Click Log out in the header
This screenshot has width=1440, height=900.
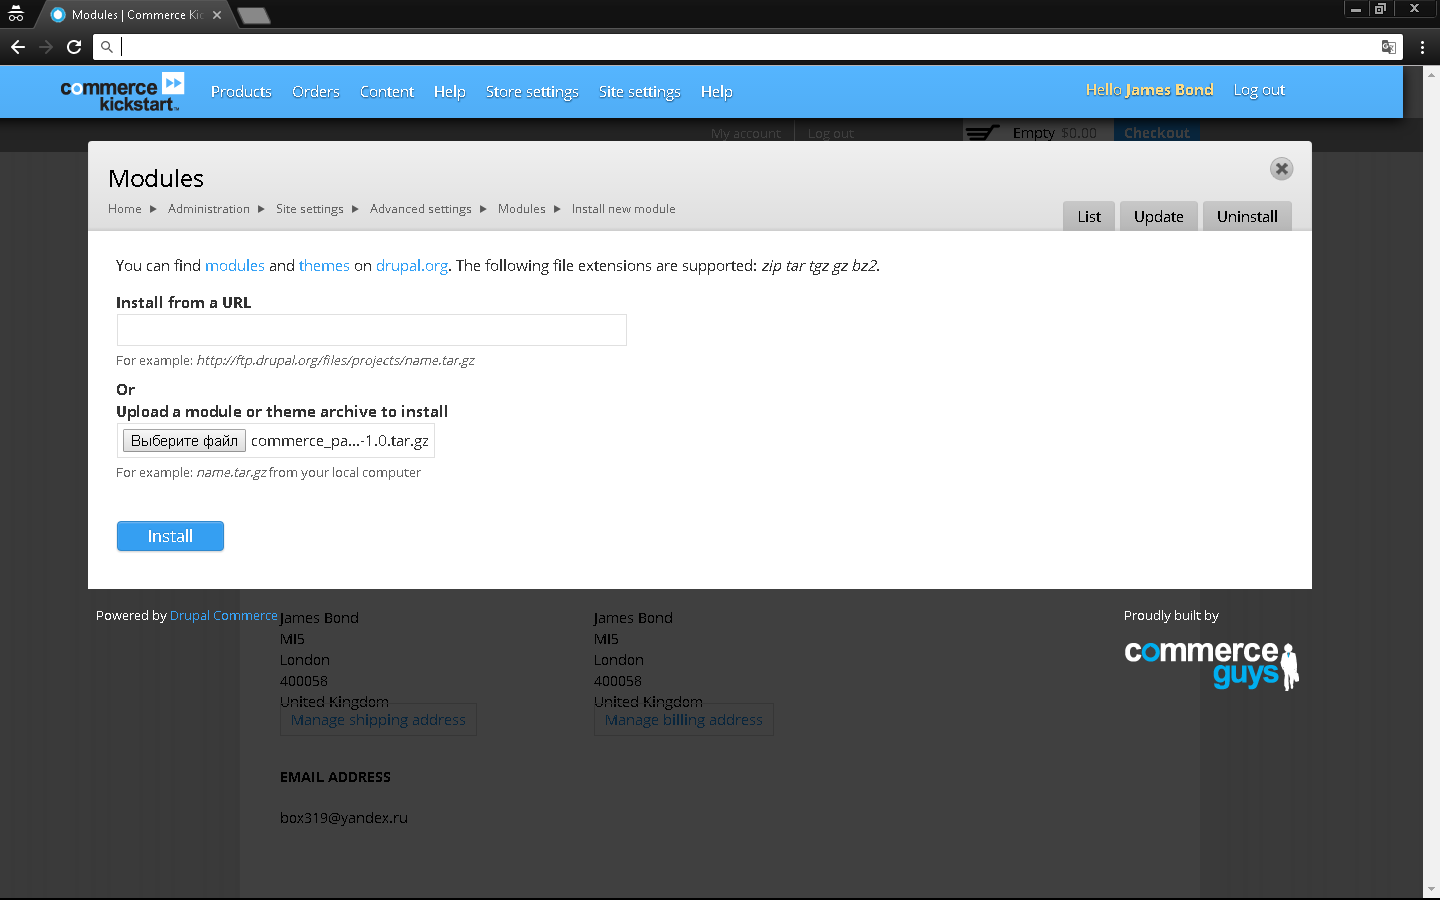(x=1259, y=90)
